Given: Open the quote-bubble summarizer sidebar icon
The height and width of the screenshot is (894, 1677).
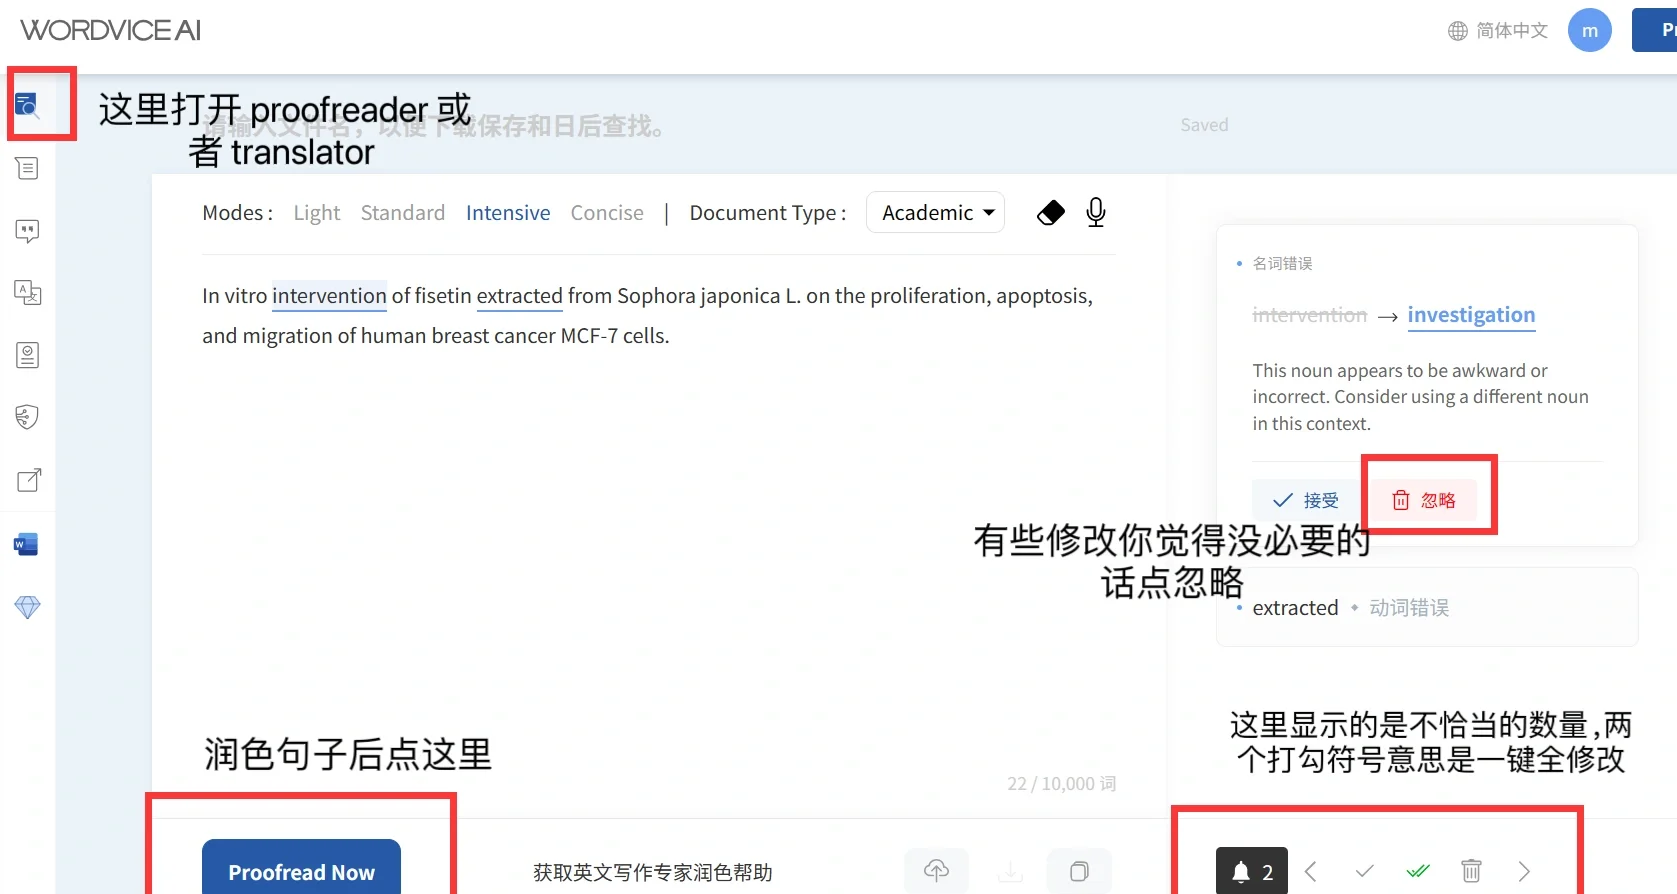Looking at the screenshot, I should (27, 231).
